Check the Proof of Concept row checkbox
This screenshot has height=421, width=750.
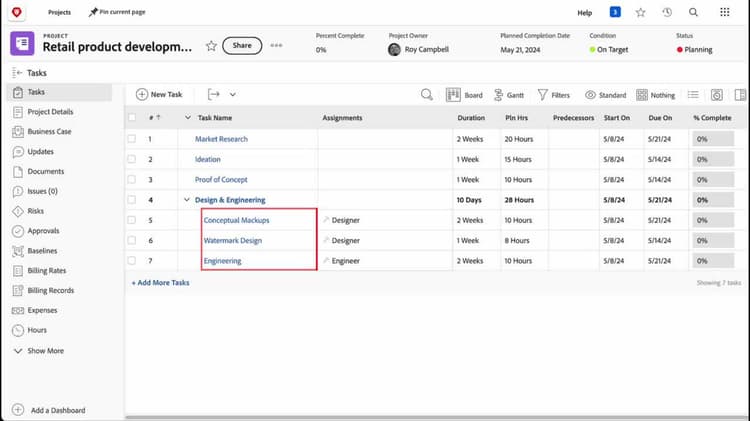click(x=132, y=179)
